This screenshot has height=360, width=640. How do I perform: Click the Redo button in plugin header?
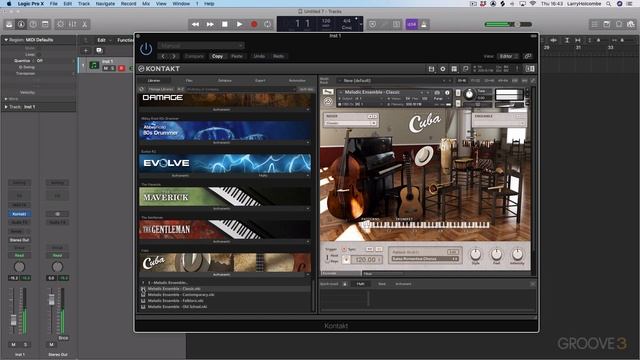click(278, 56)
